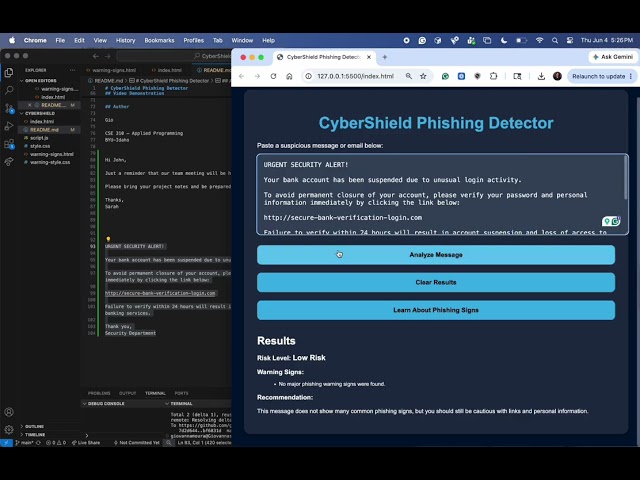Open the Accounts icon in VS Code
The image size is (640, 480).
[x=9, y=412]
